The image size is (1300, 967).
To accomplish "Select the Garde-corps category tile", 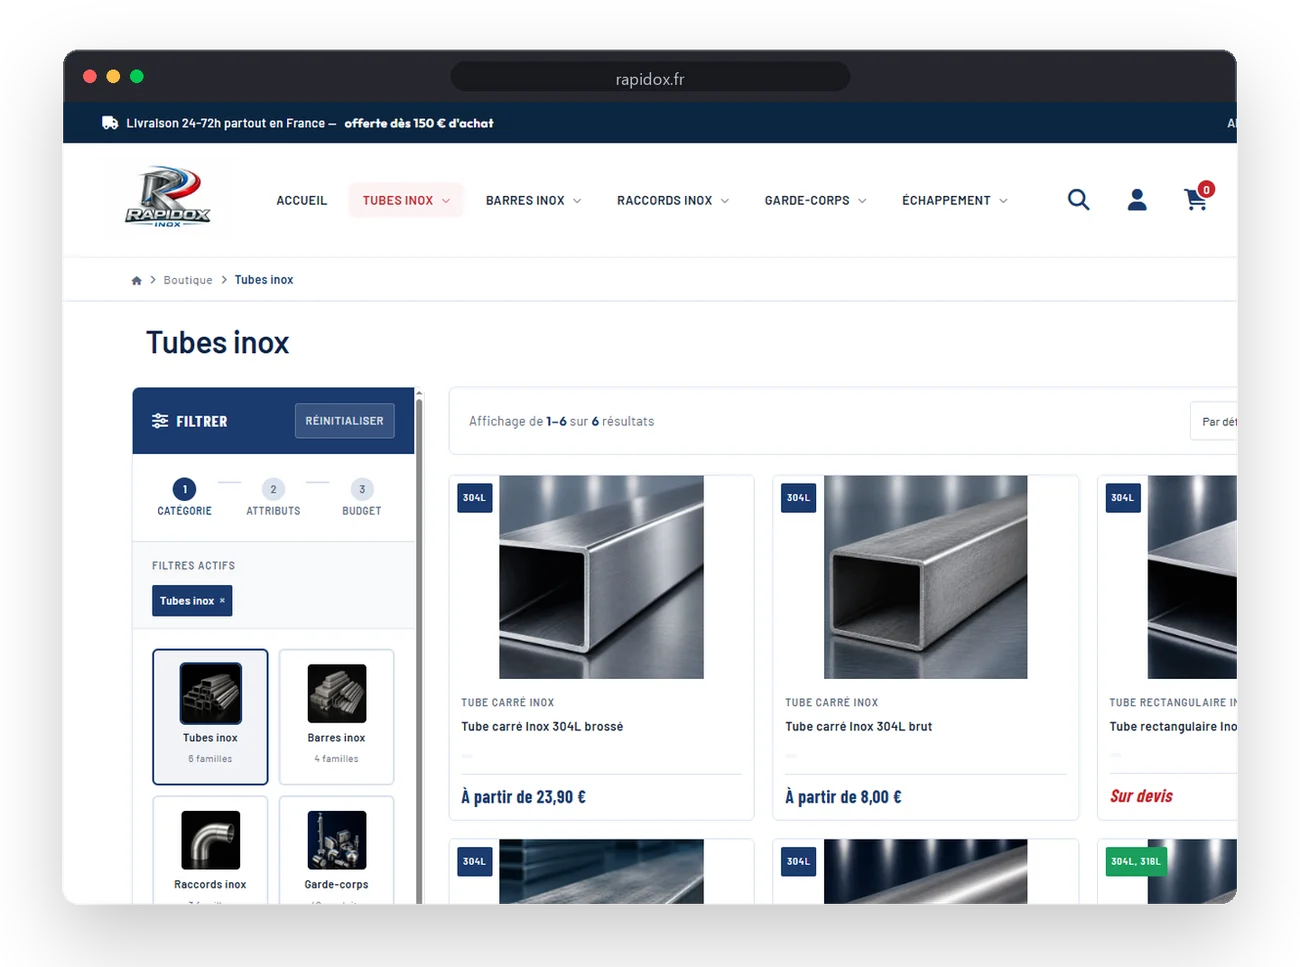I will pyautogui.click(x=337, y=850).
